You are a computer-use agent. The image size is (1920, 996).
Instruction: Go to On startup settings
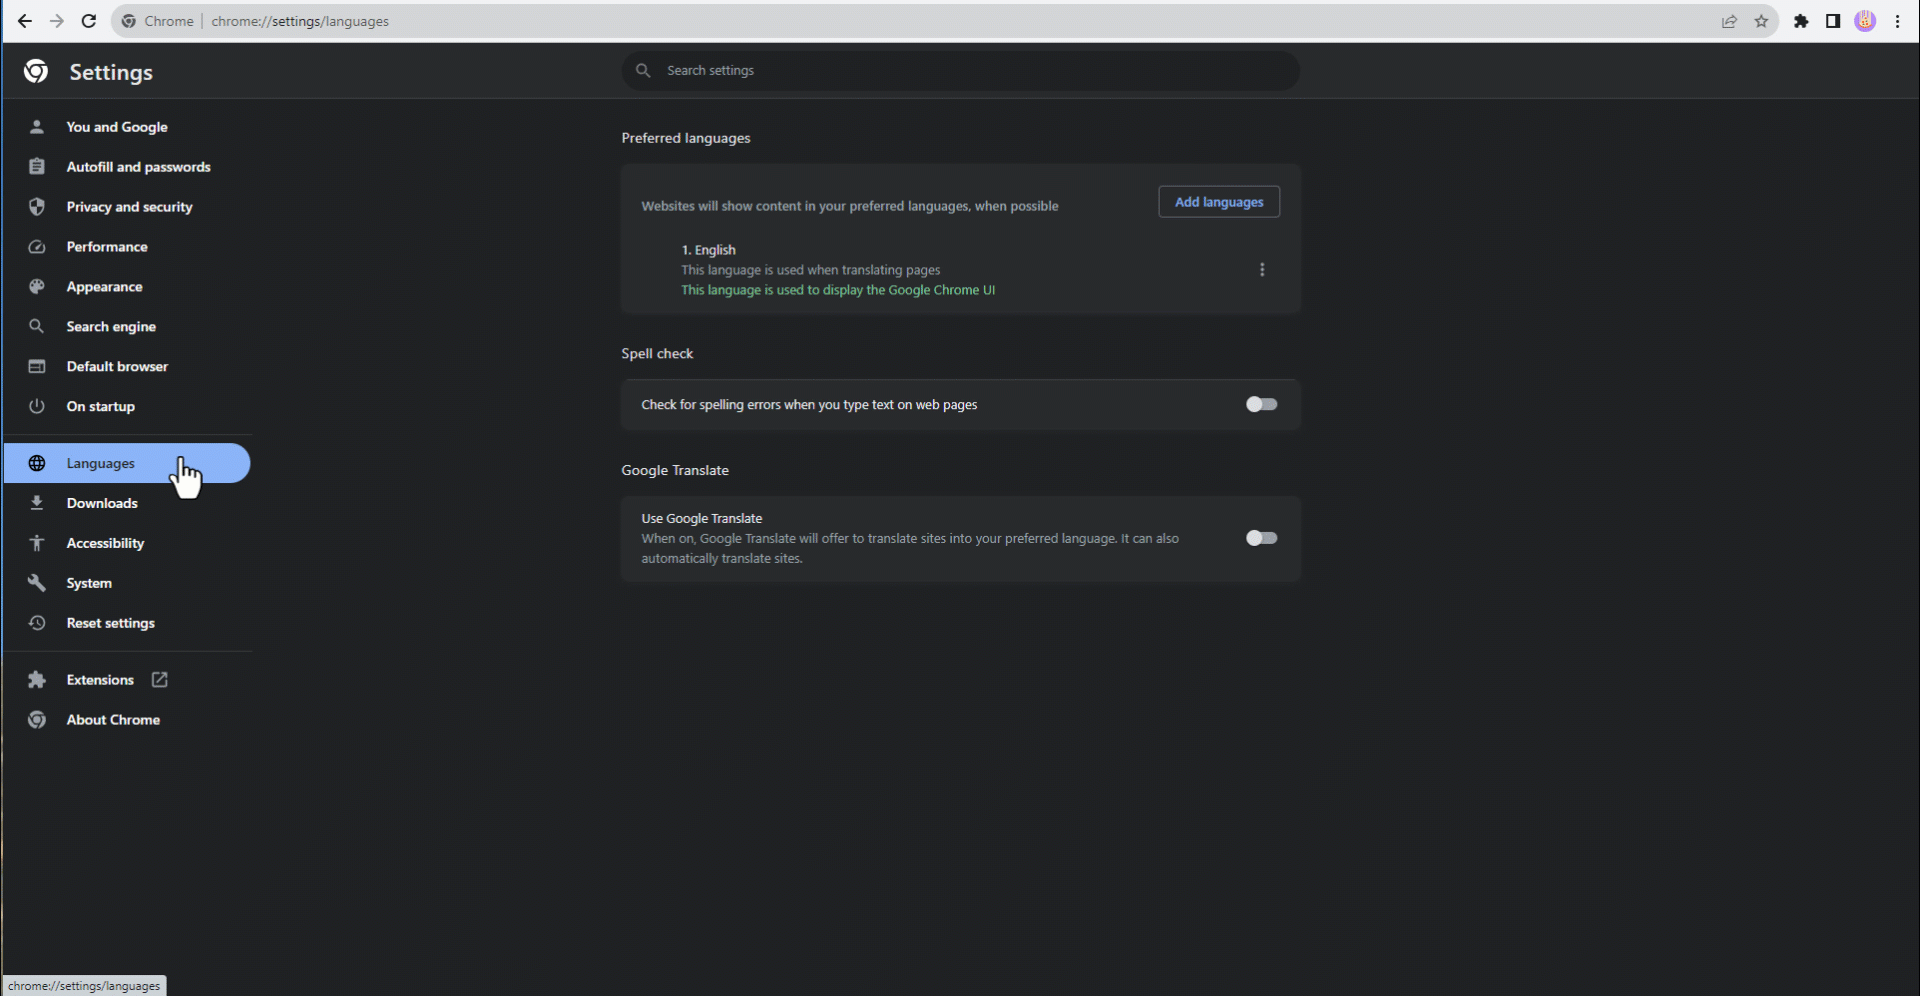click(x=100, y=407)
